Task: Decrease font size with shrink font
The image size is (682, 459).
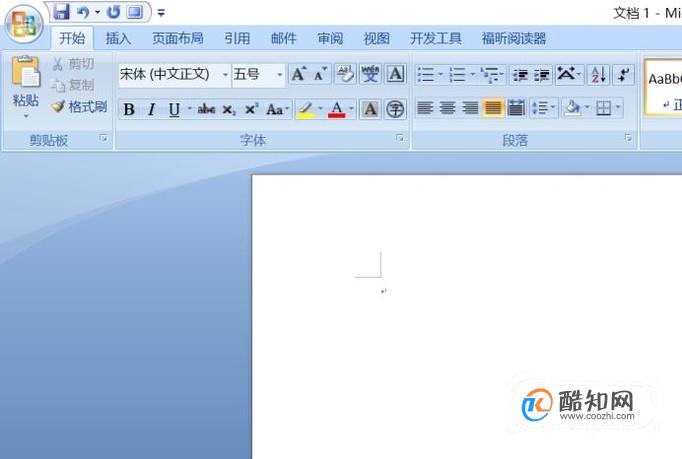Action: [321, 74]
